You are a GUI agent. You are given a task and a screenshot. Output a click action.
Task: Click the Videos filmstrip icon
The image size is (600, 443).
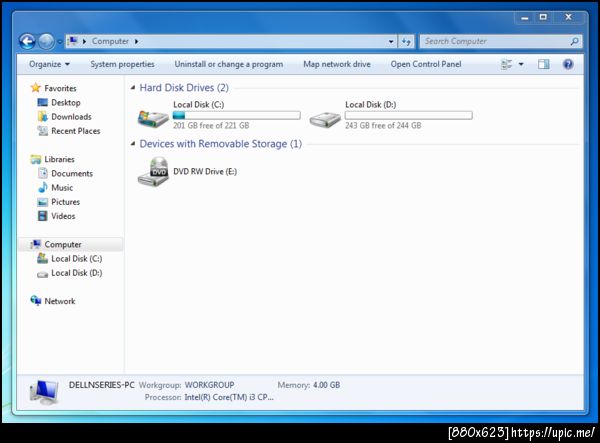click(x=42, y=216)
